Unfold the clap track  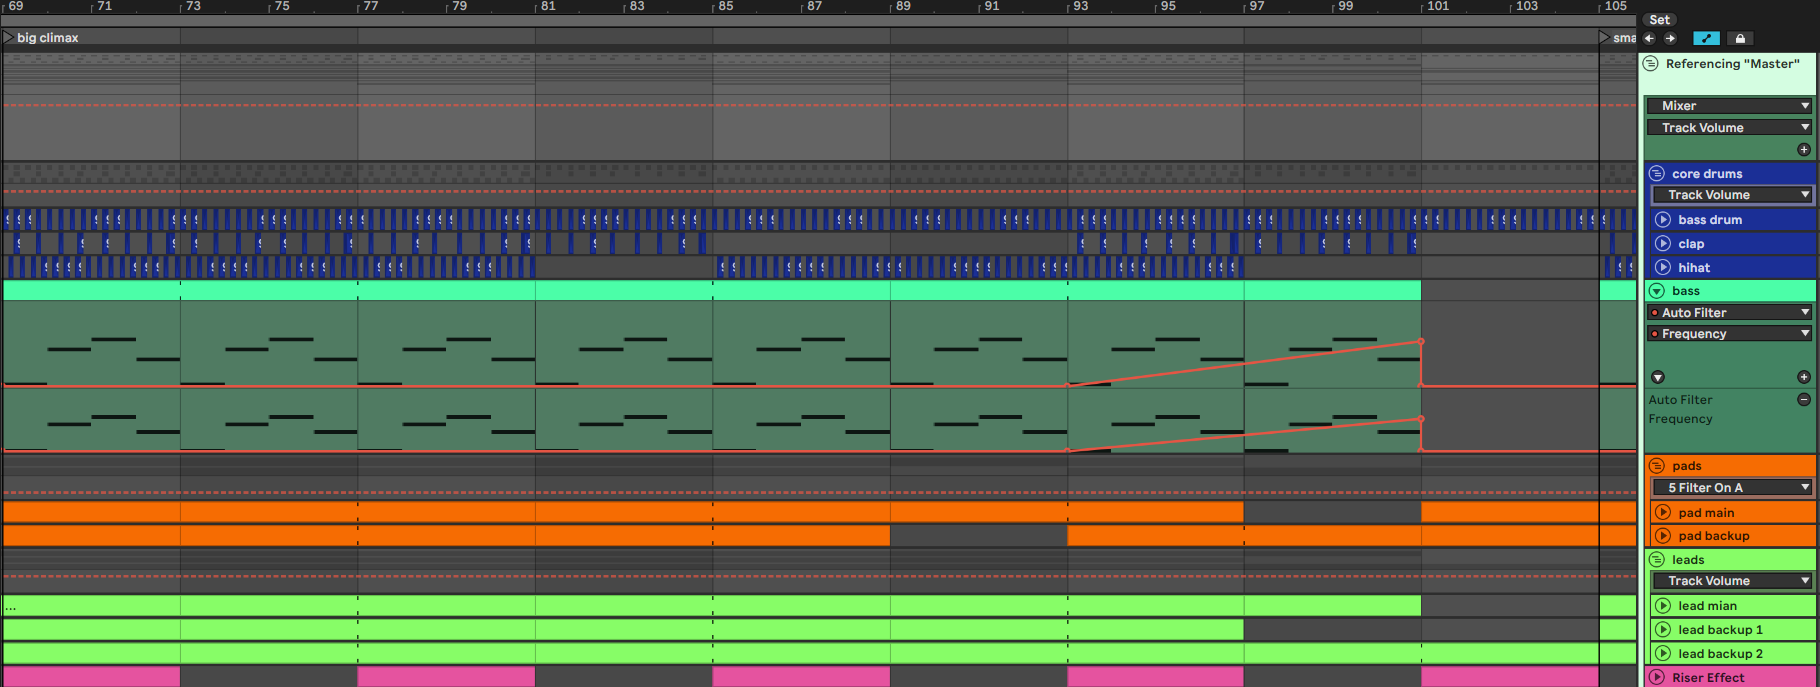(1663, 244)
